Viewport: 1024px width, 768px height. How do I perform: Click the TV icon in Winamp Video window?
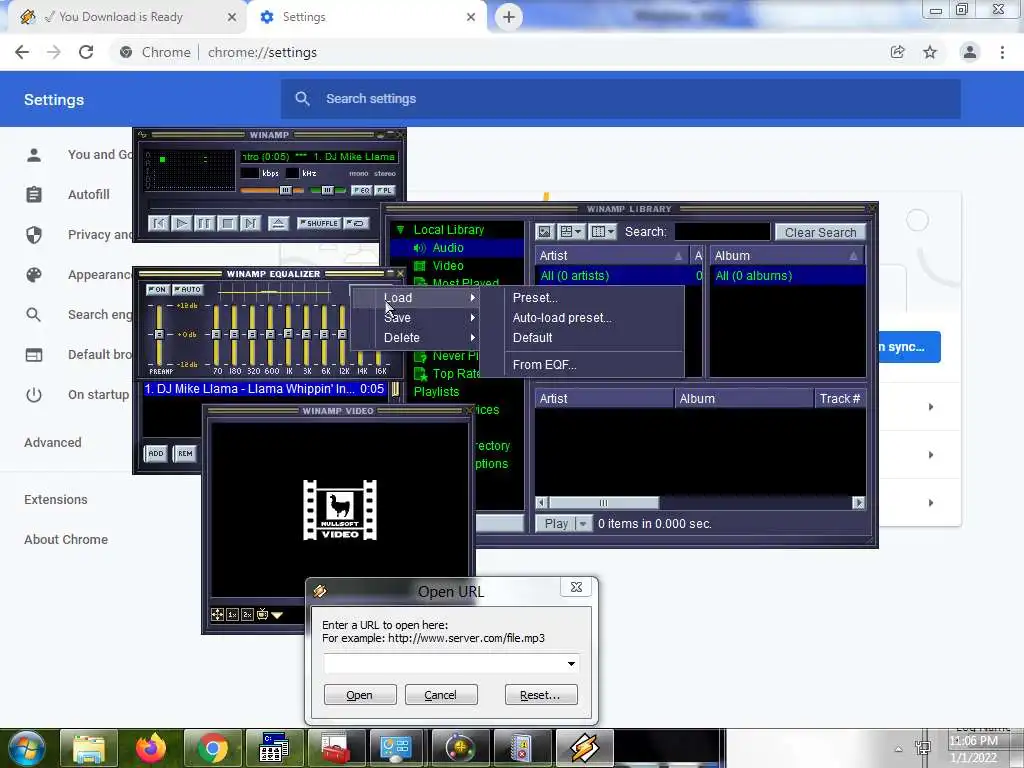tap(263, 615)
